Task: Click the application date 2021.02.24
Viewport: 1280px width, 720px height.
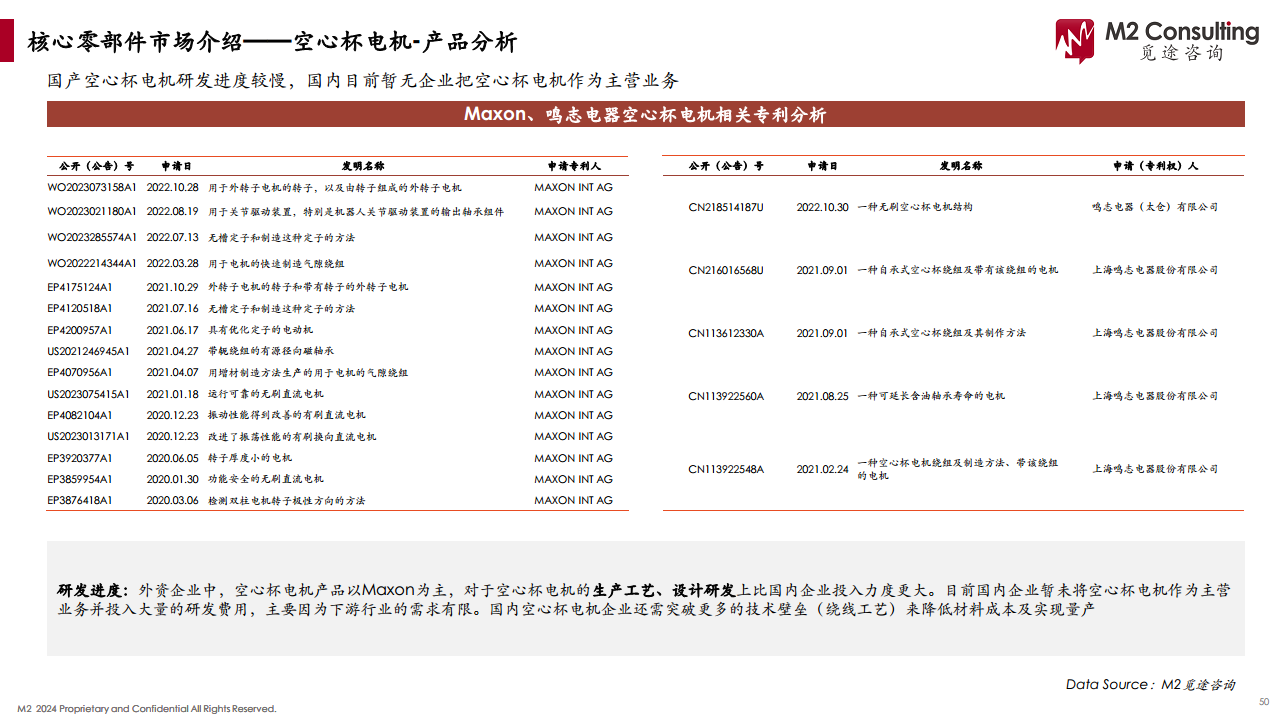Action: tap(823, 469)
